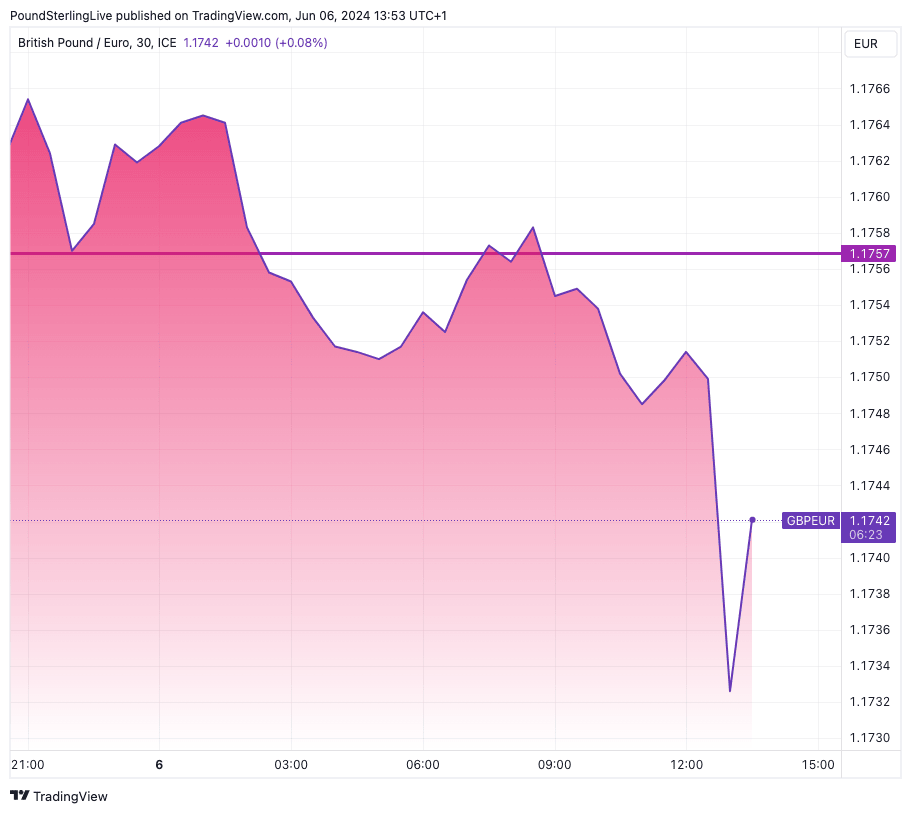Click the TradingView brand text link

[70, 796]
